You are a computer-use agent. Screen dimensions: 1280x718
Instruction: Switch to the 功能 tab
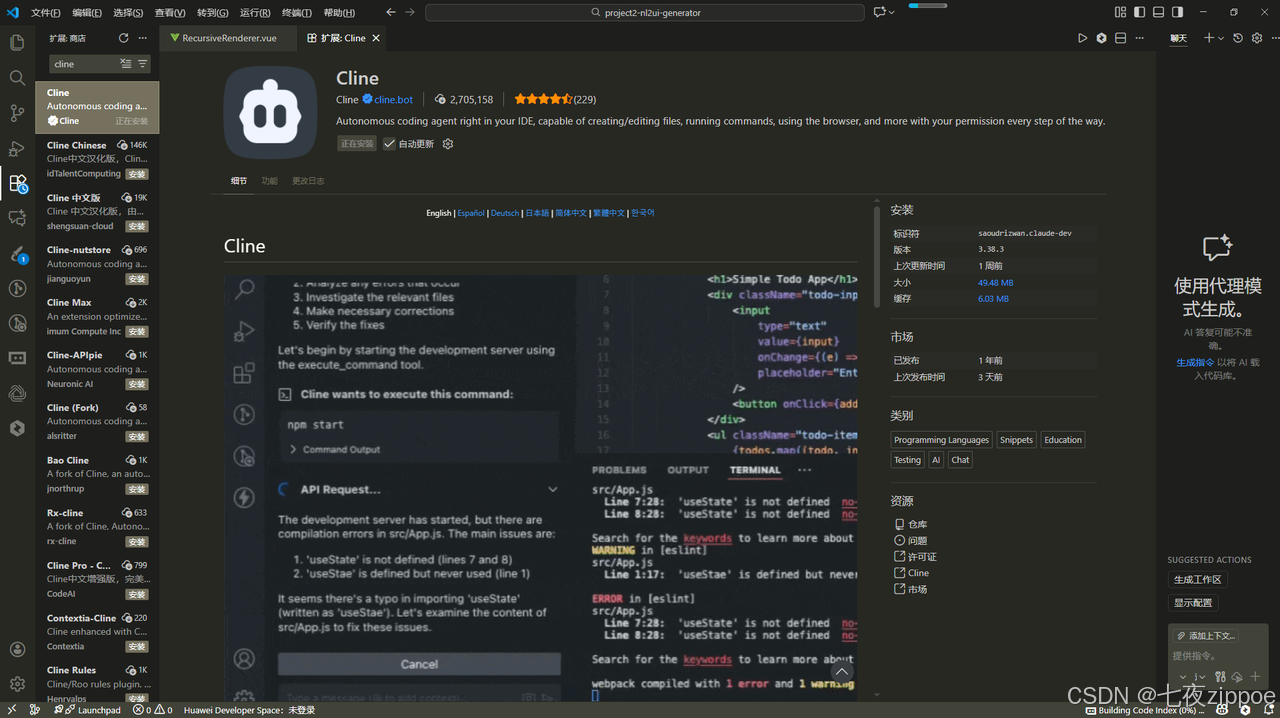coord(269,181)
